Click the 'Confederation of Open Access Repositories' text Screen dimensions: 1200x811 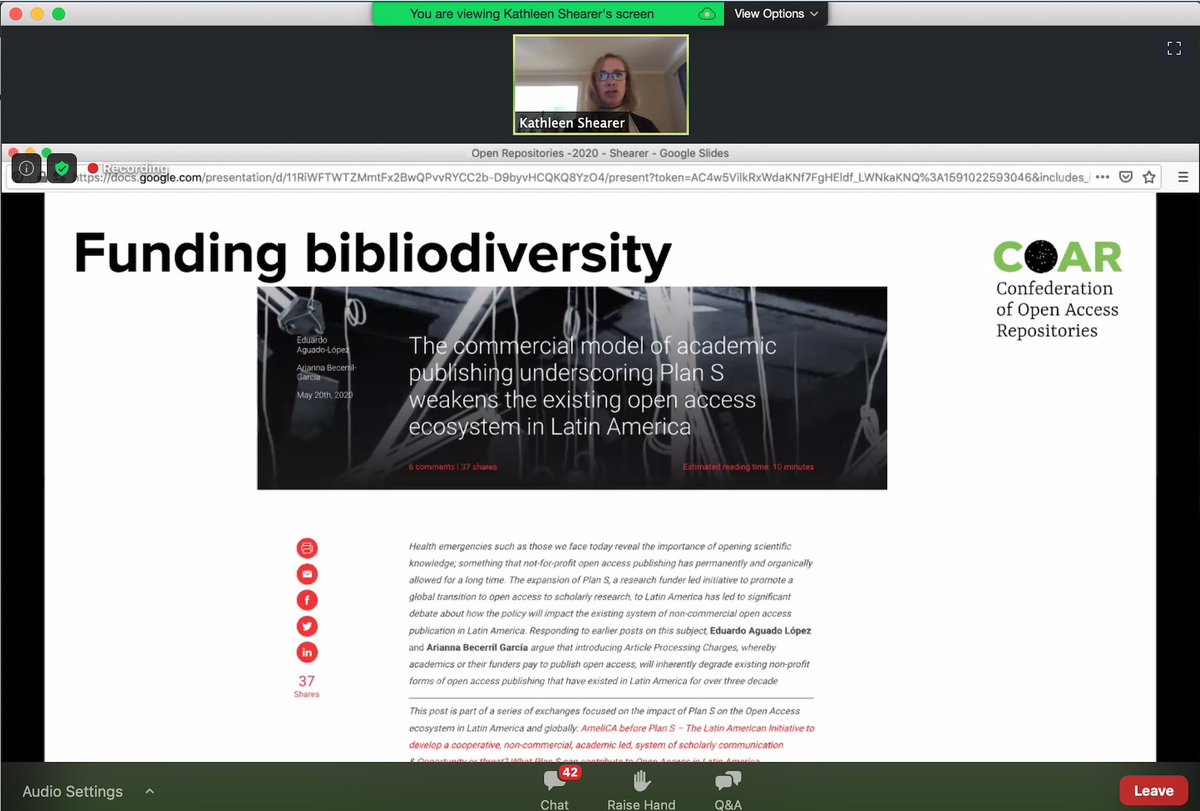(1057, 309)
